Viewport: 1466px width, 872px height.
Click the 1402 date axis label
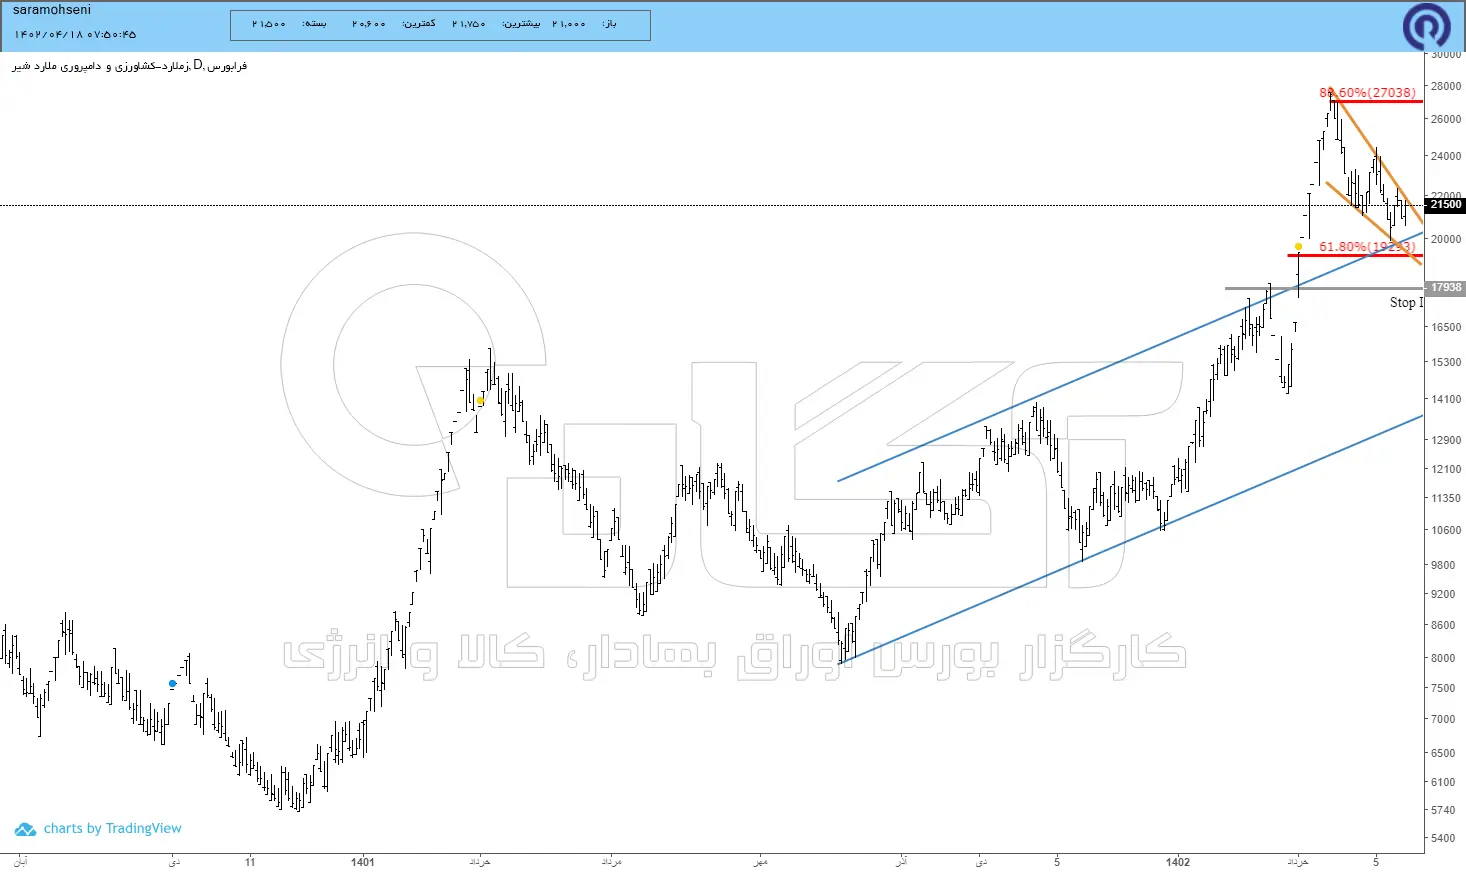1178,861
